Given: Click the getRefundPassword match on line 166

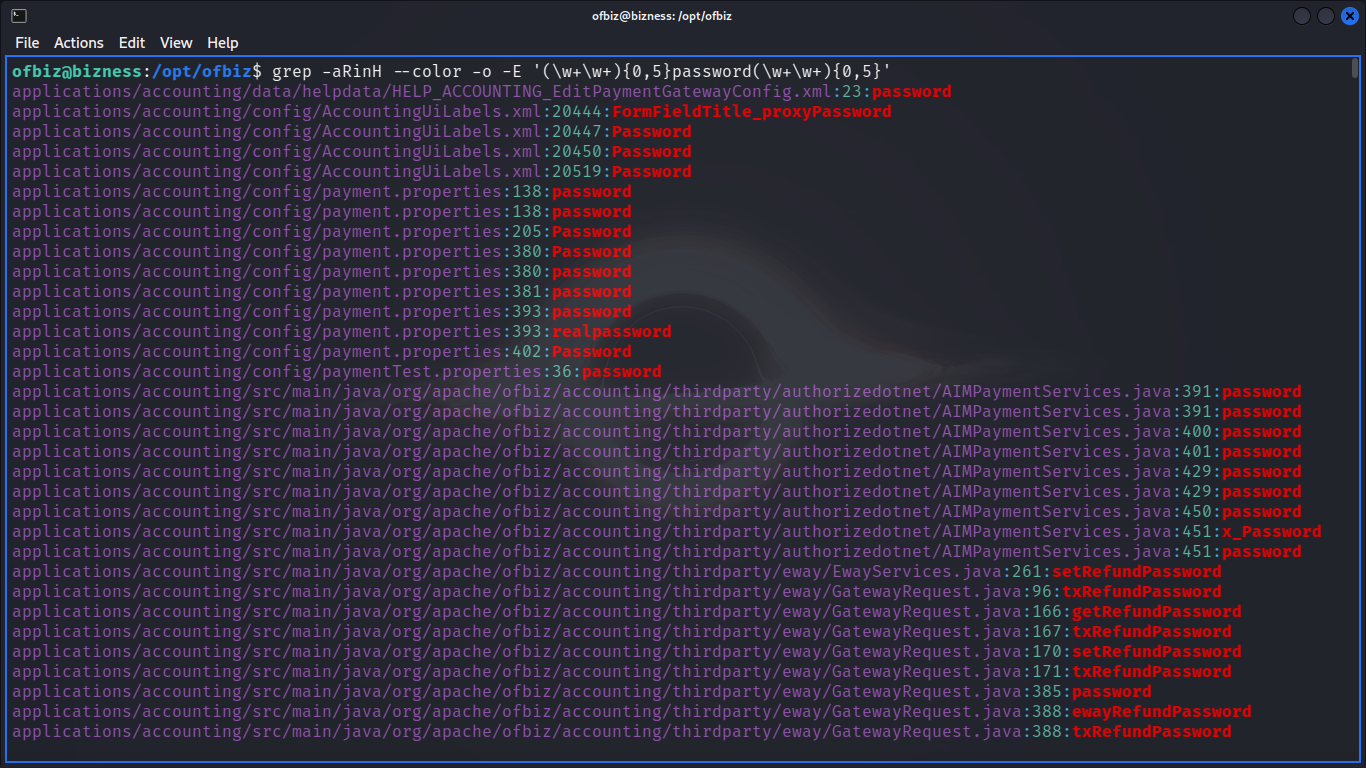Looking at the screenshot, I should tap(1156, 612).
